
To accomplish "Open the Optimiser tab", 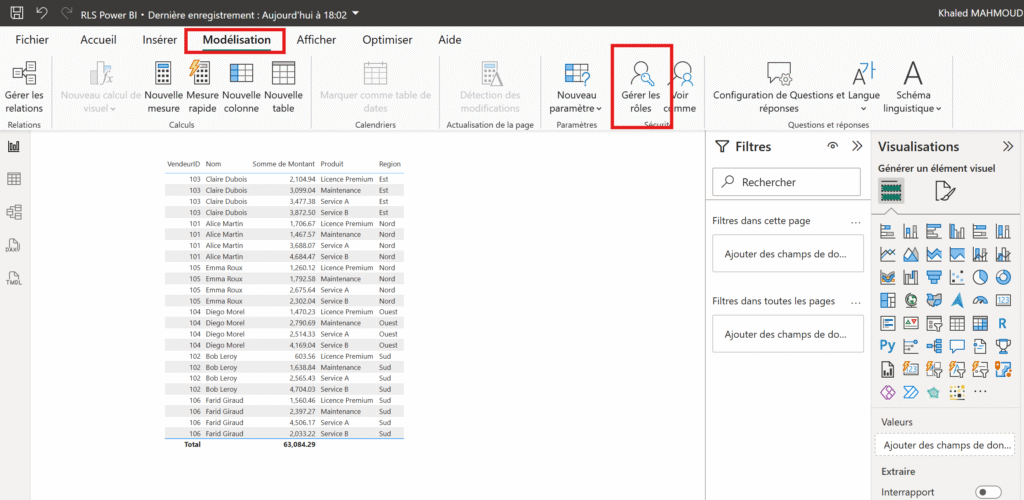I will point(387,40).
